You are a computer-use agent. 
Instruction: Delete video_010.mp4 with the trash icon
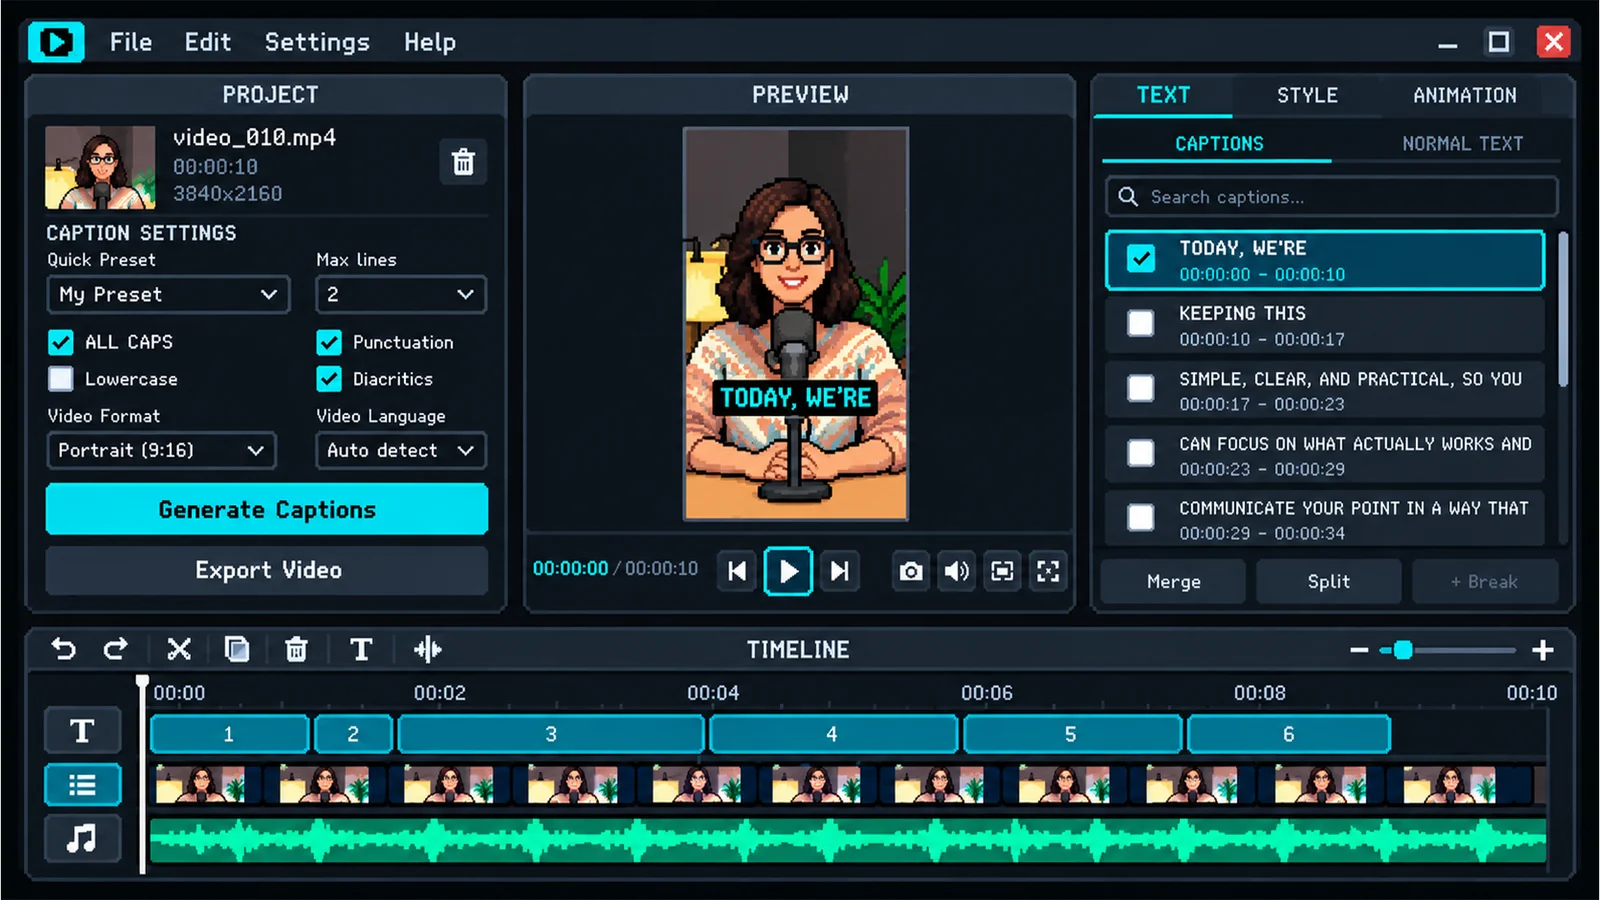click(x=463, y=162)
